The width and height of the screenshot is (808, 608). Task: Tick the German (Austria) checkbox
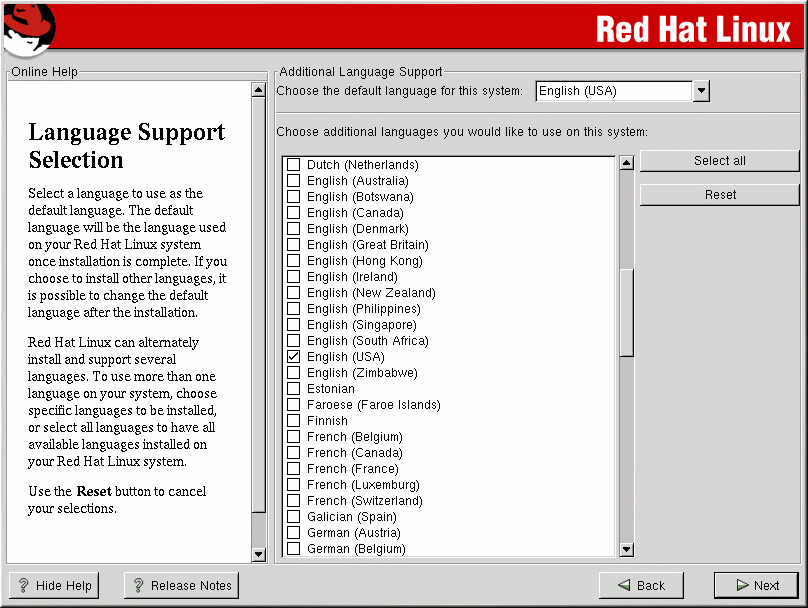(294, 533)
